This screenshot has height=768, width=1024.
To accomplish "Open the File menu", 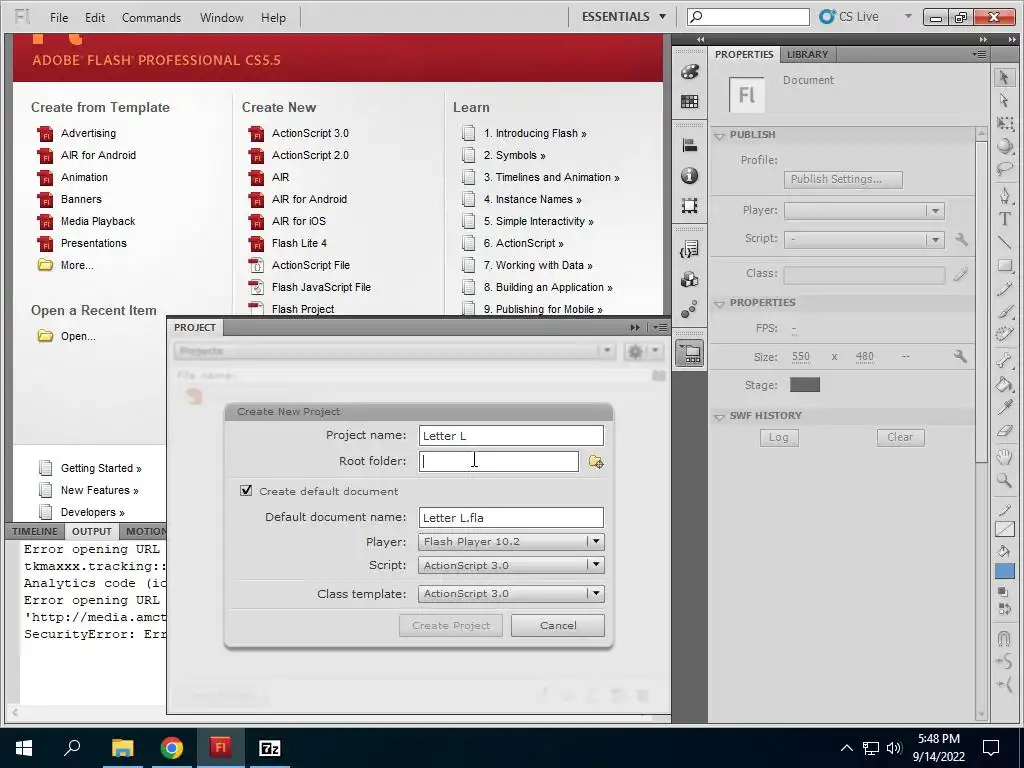I will point(59,18).
